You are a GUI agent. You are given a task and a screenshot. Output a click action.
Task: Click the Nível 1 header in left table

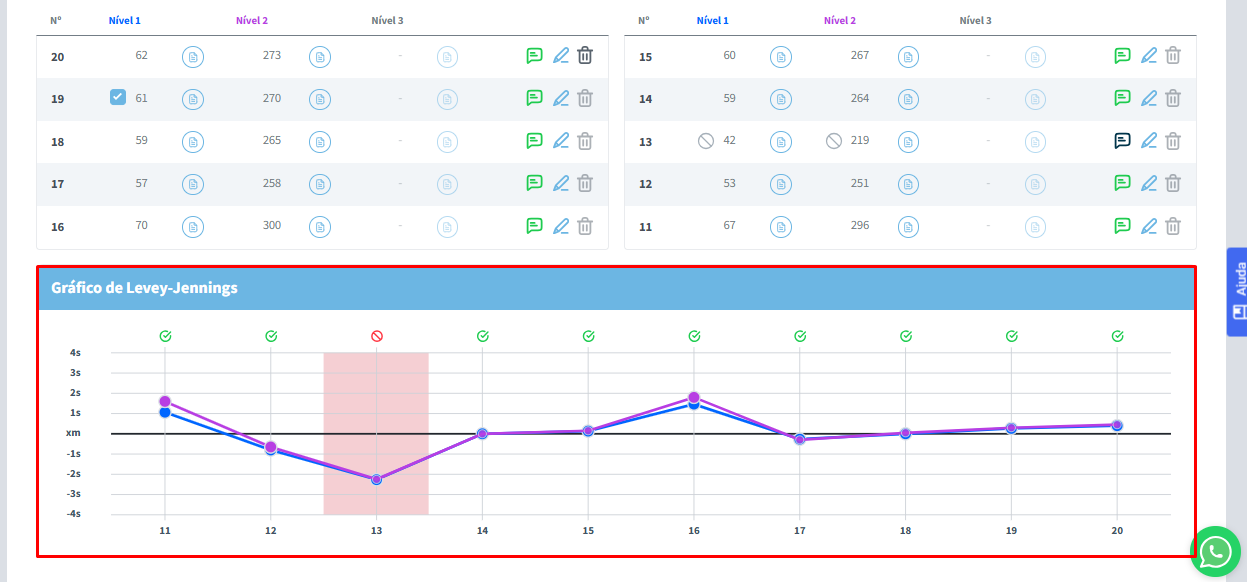tap(125, 21)
